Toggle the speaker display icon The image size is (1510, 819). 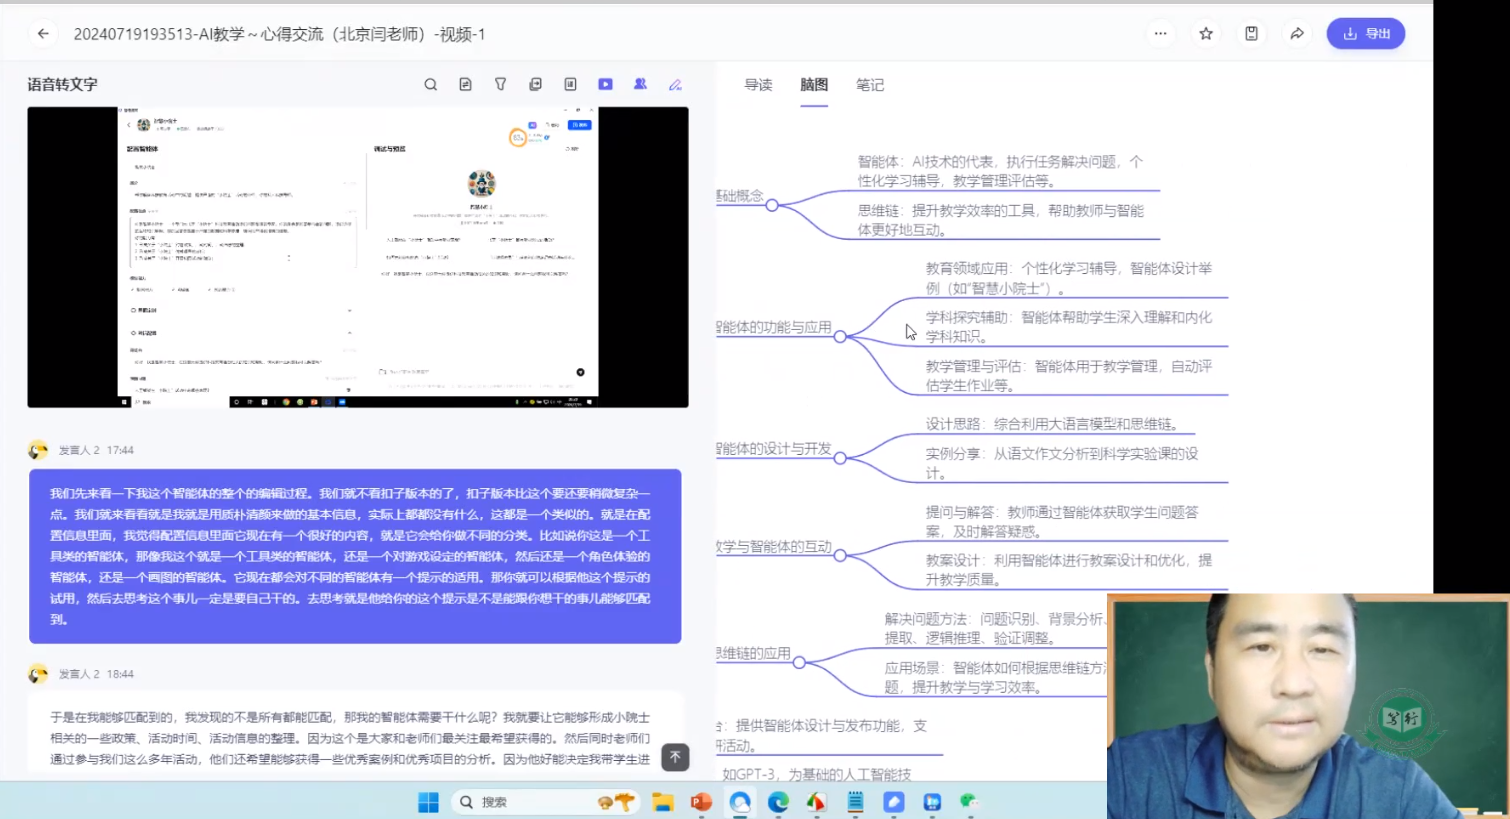(640, 85)
